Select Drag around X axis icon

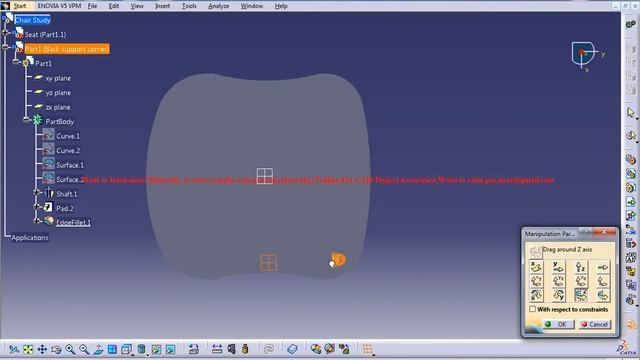coord(536,295)
